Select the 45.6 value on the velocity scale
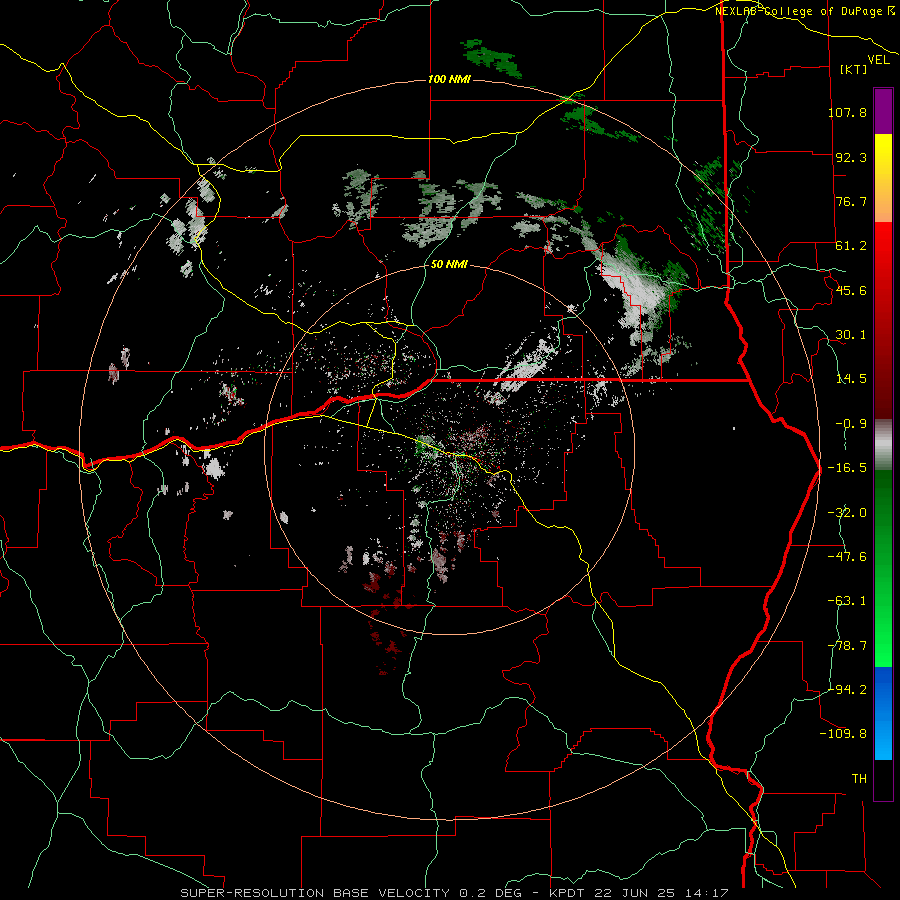 click(851, 290)
